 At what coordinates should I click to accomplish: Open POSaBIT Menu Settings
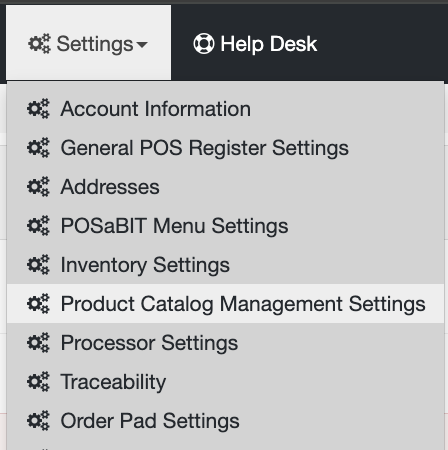coord(225,226)
